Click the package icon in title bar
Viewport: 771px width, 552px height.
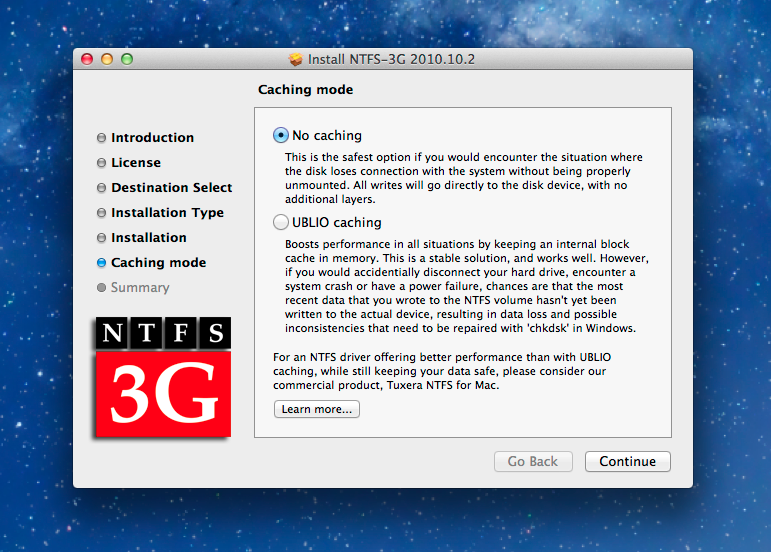point(296,59)
